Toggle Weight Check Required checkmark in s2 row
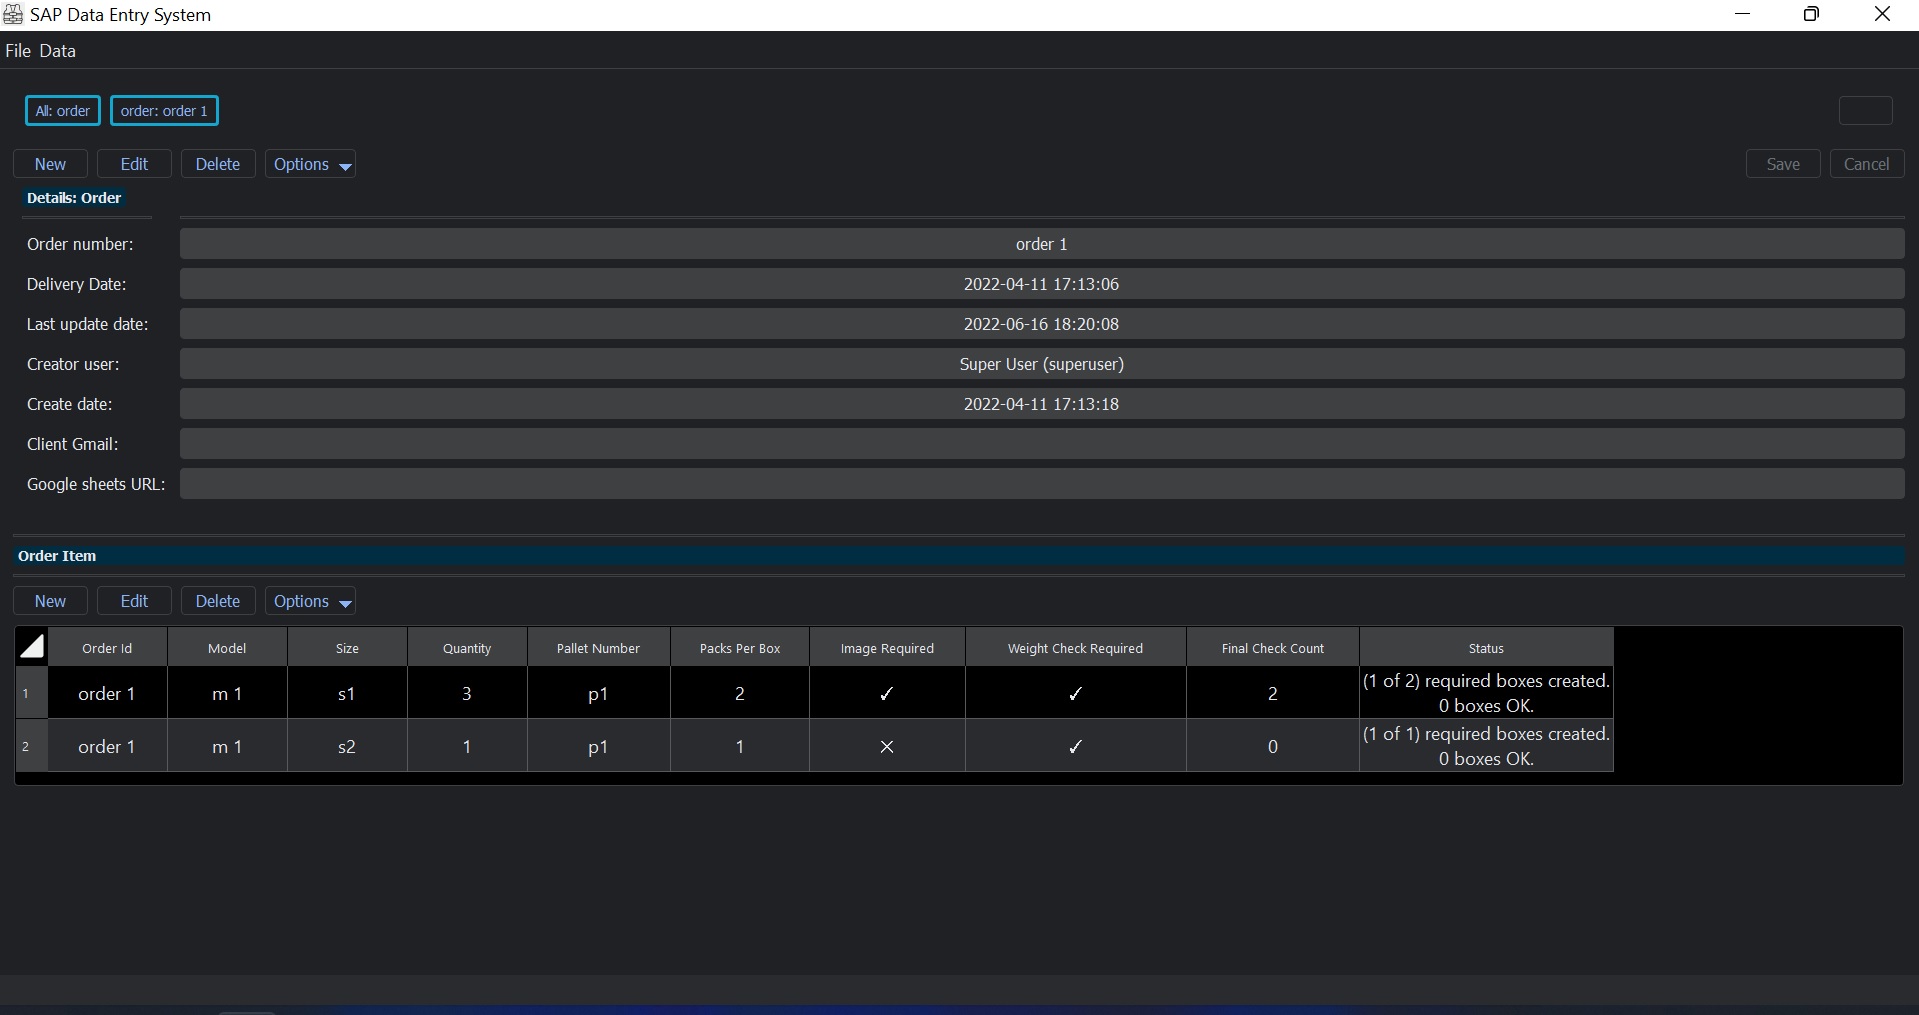This screenshot has width=1919, height=1015. 1075,746
